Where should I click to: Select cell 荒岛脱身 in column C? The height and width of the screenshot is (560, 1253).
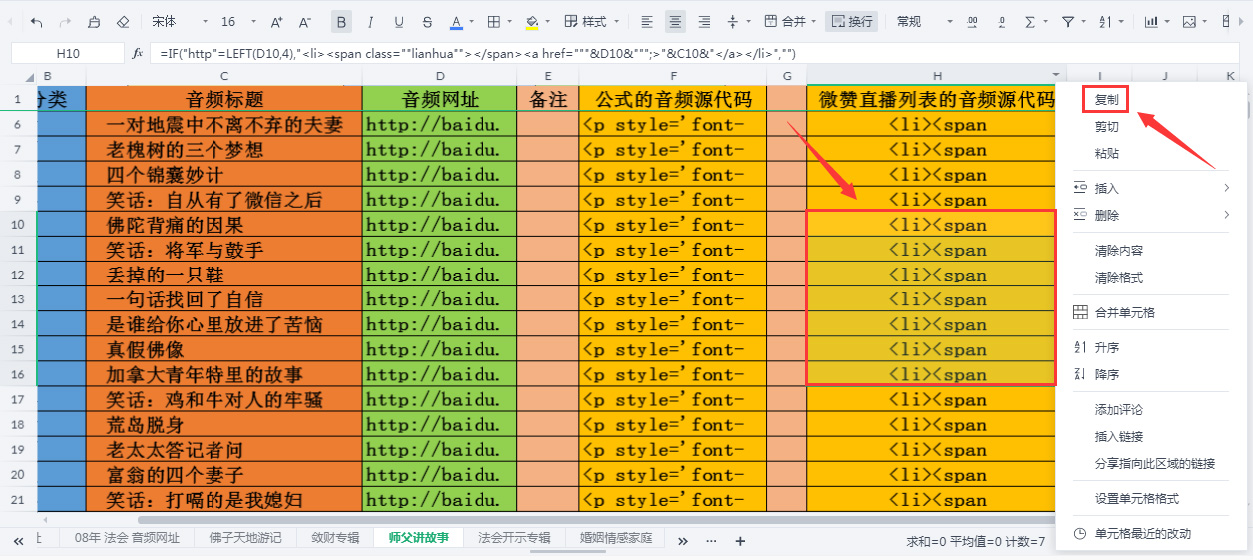pyautogui.click(x=224, y=424)
